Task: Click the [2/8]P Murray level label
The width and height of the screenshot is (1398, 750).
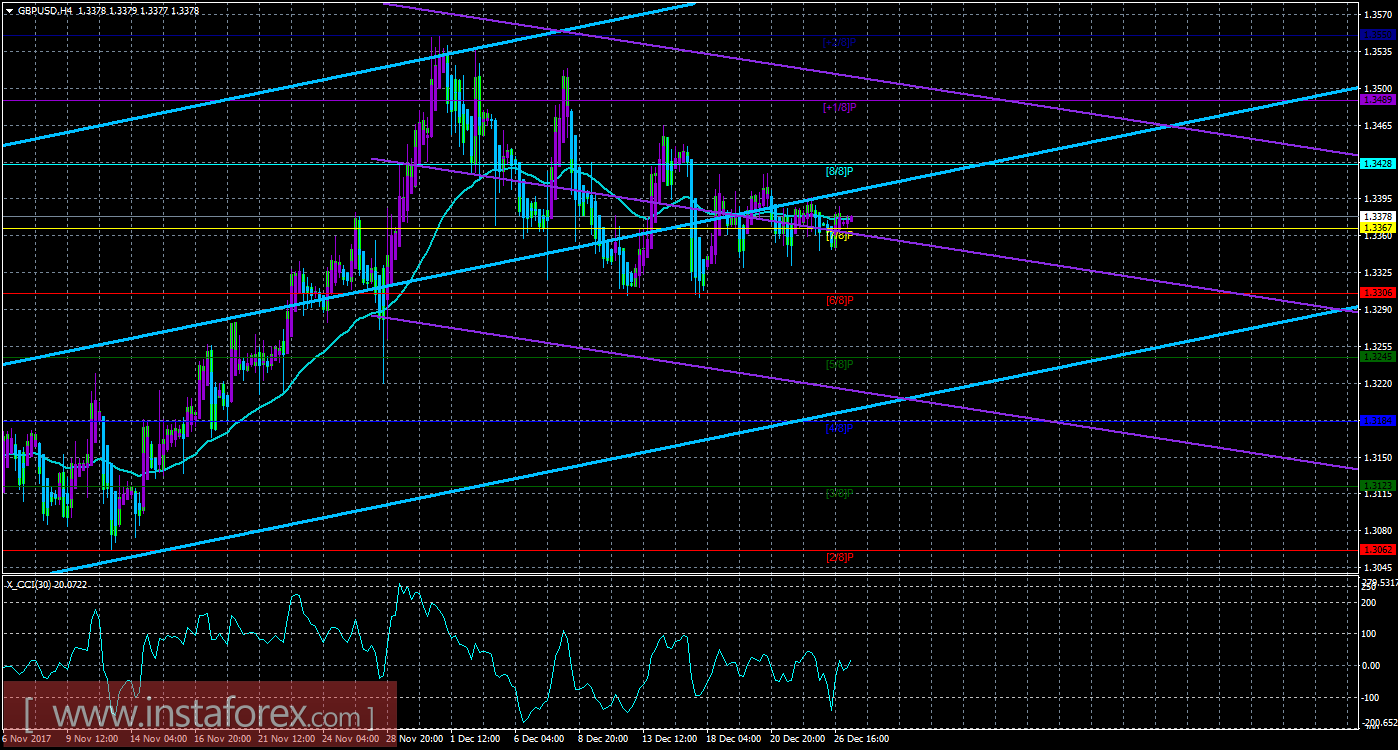Action: 838,557
